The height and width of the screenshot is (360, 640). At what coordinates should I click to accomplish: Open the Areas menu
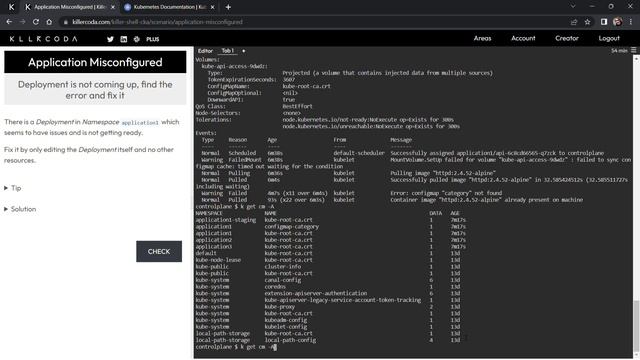[482, 38]
